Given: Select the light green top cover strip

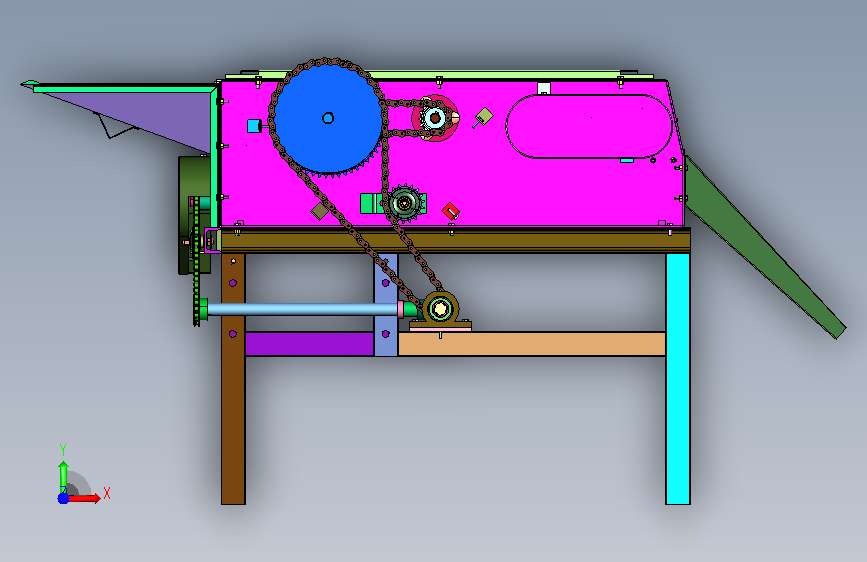Looking at the screenshot, I should coord(439,75).
